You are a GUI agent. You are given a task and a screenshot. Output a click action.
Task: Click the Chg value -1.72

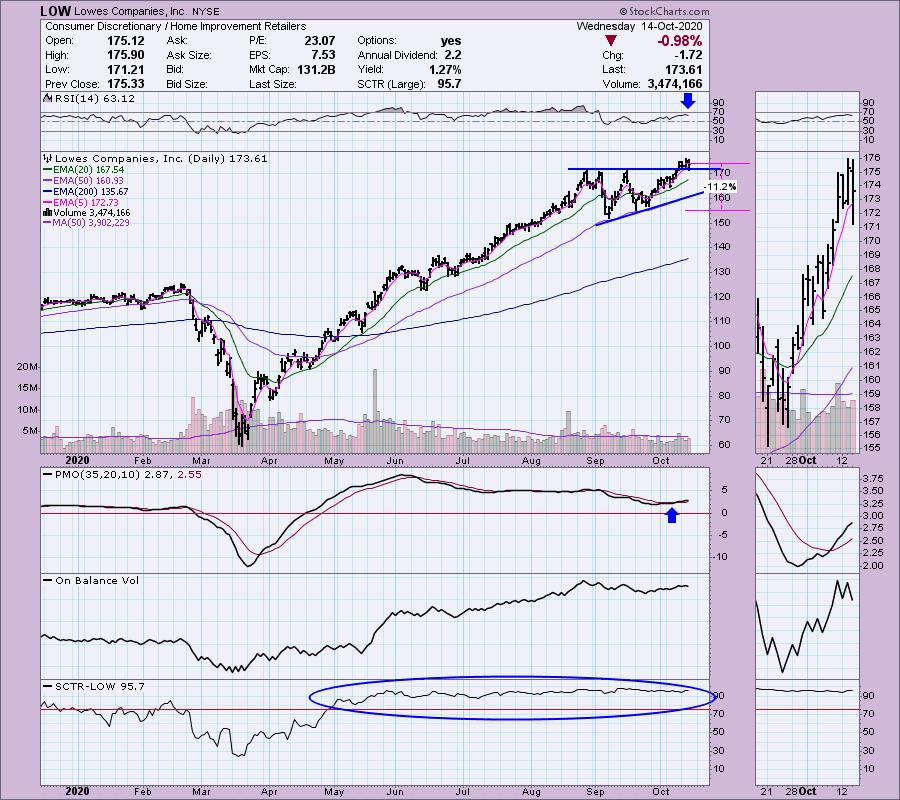pos(686,55)
